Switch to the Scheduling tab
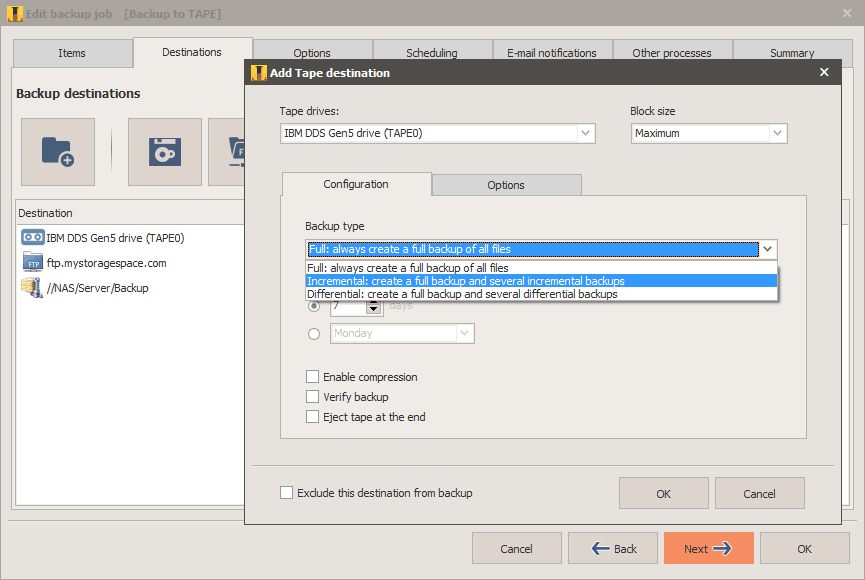This screenshot has height=580, width=865. tap(432, 52)
